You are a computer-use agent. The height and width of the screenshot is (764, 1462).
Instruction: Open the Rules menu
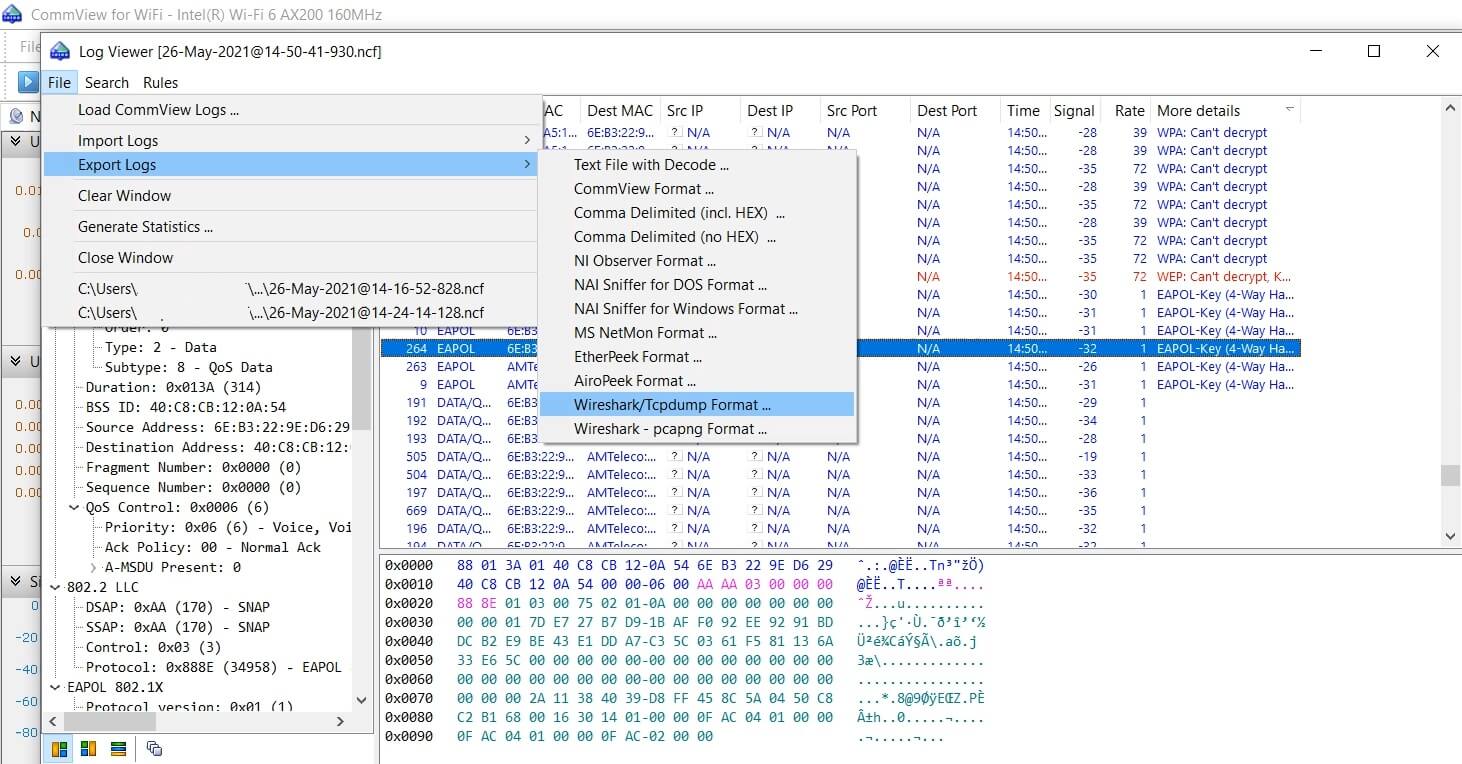[x=160, y=83]
